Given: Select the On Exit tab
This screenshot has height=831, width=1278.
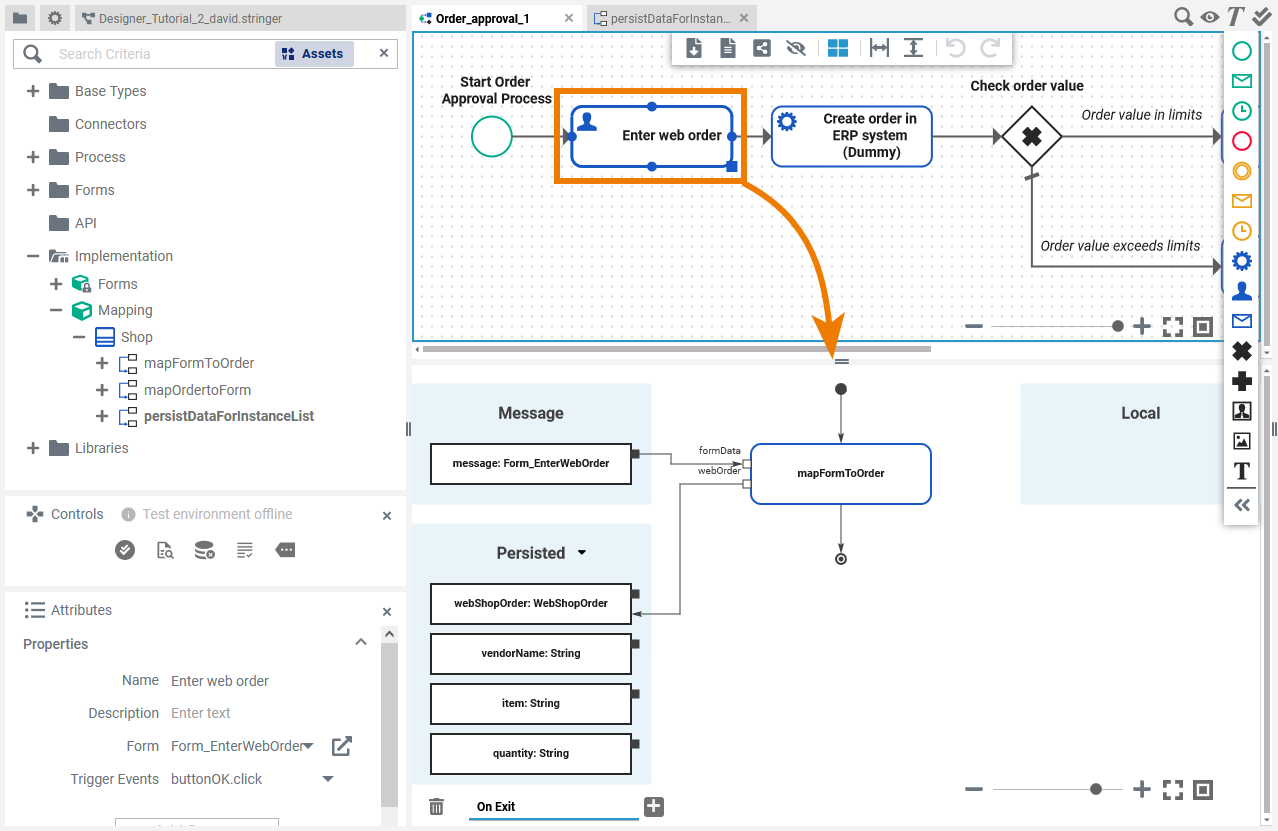Looking at the screenshot, I should coord(496,807).
